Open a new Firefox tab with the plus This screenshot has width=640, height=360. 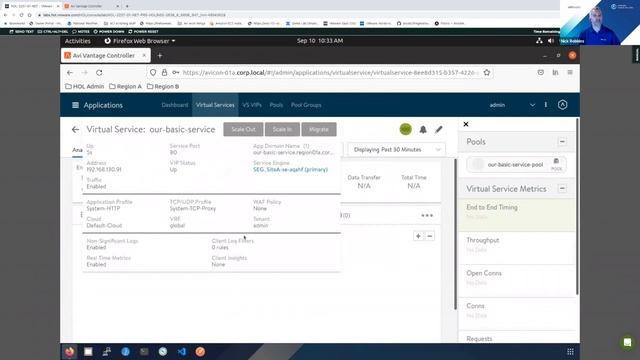(x=160, y=56)
